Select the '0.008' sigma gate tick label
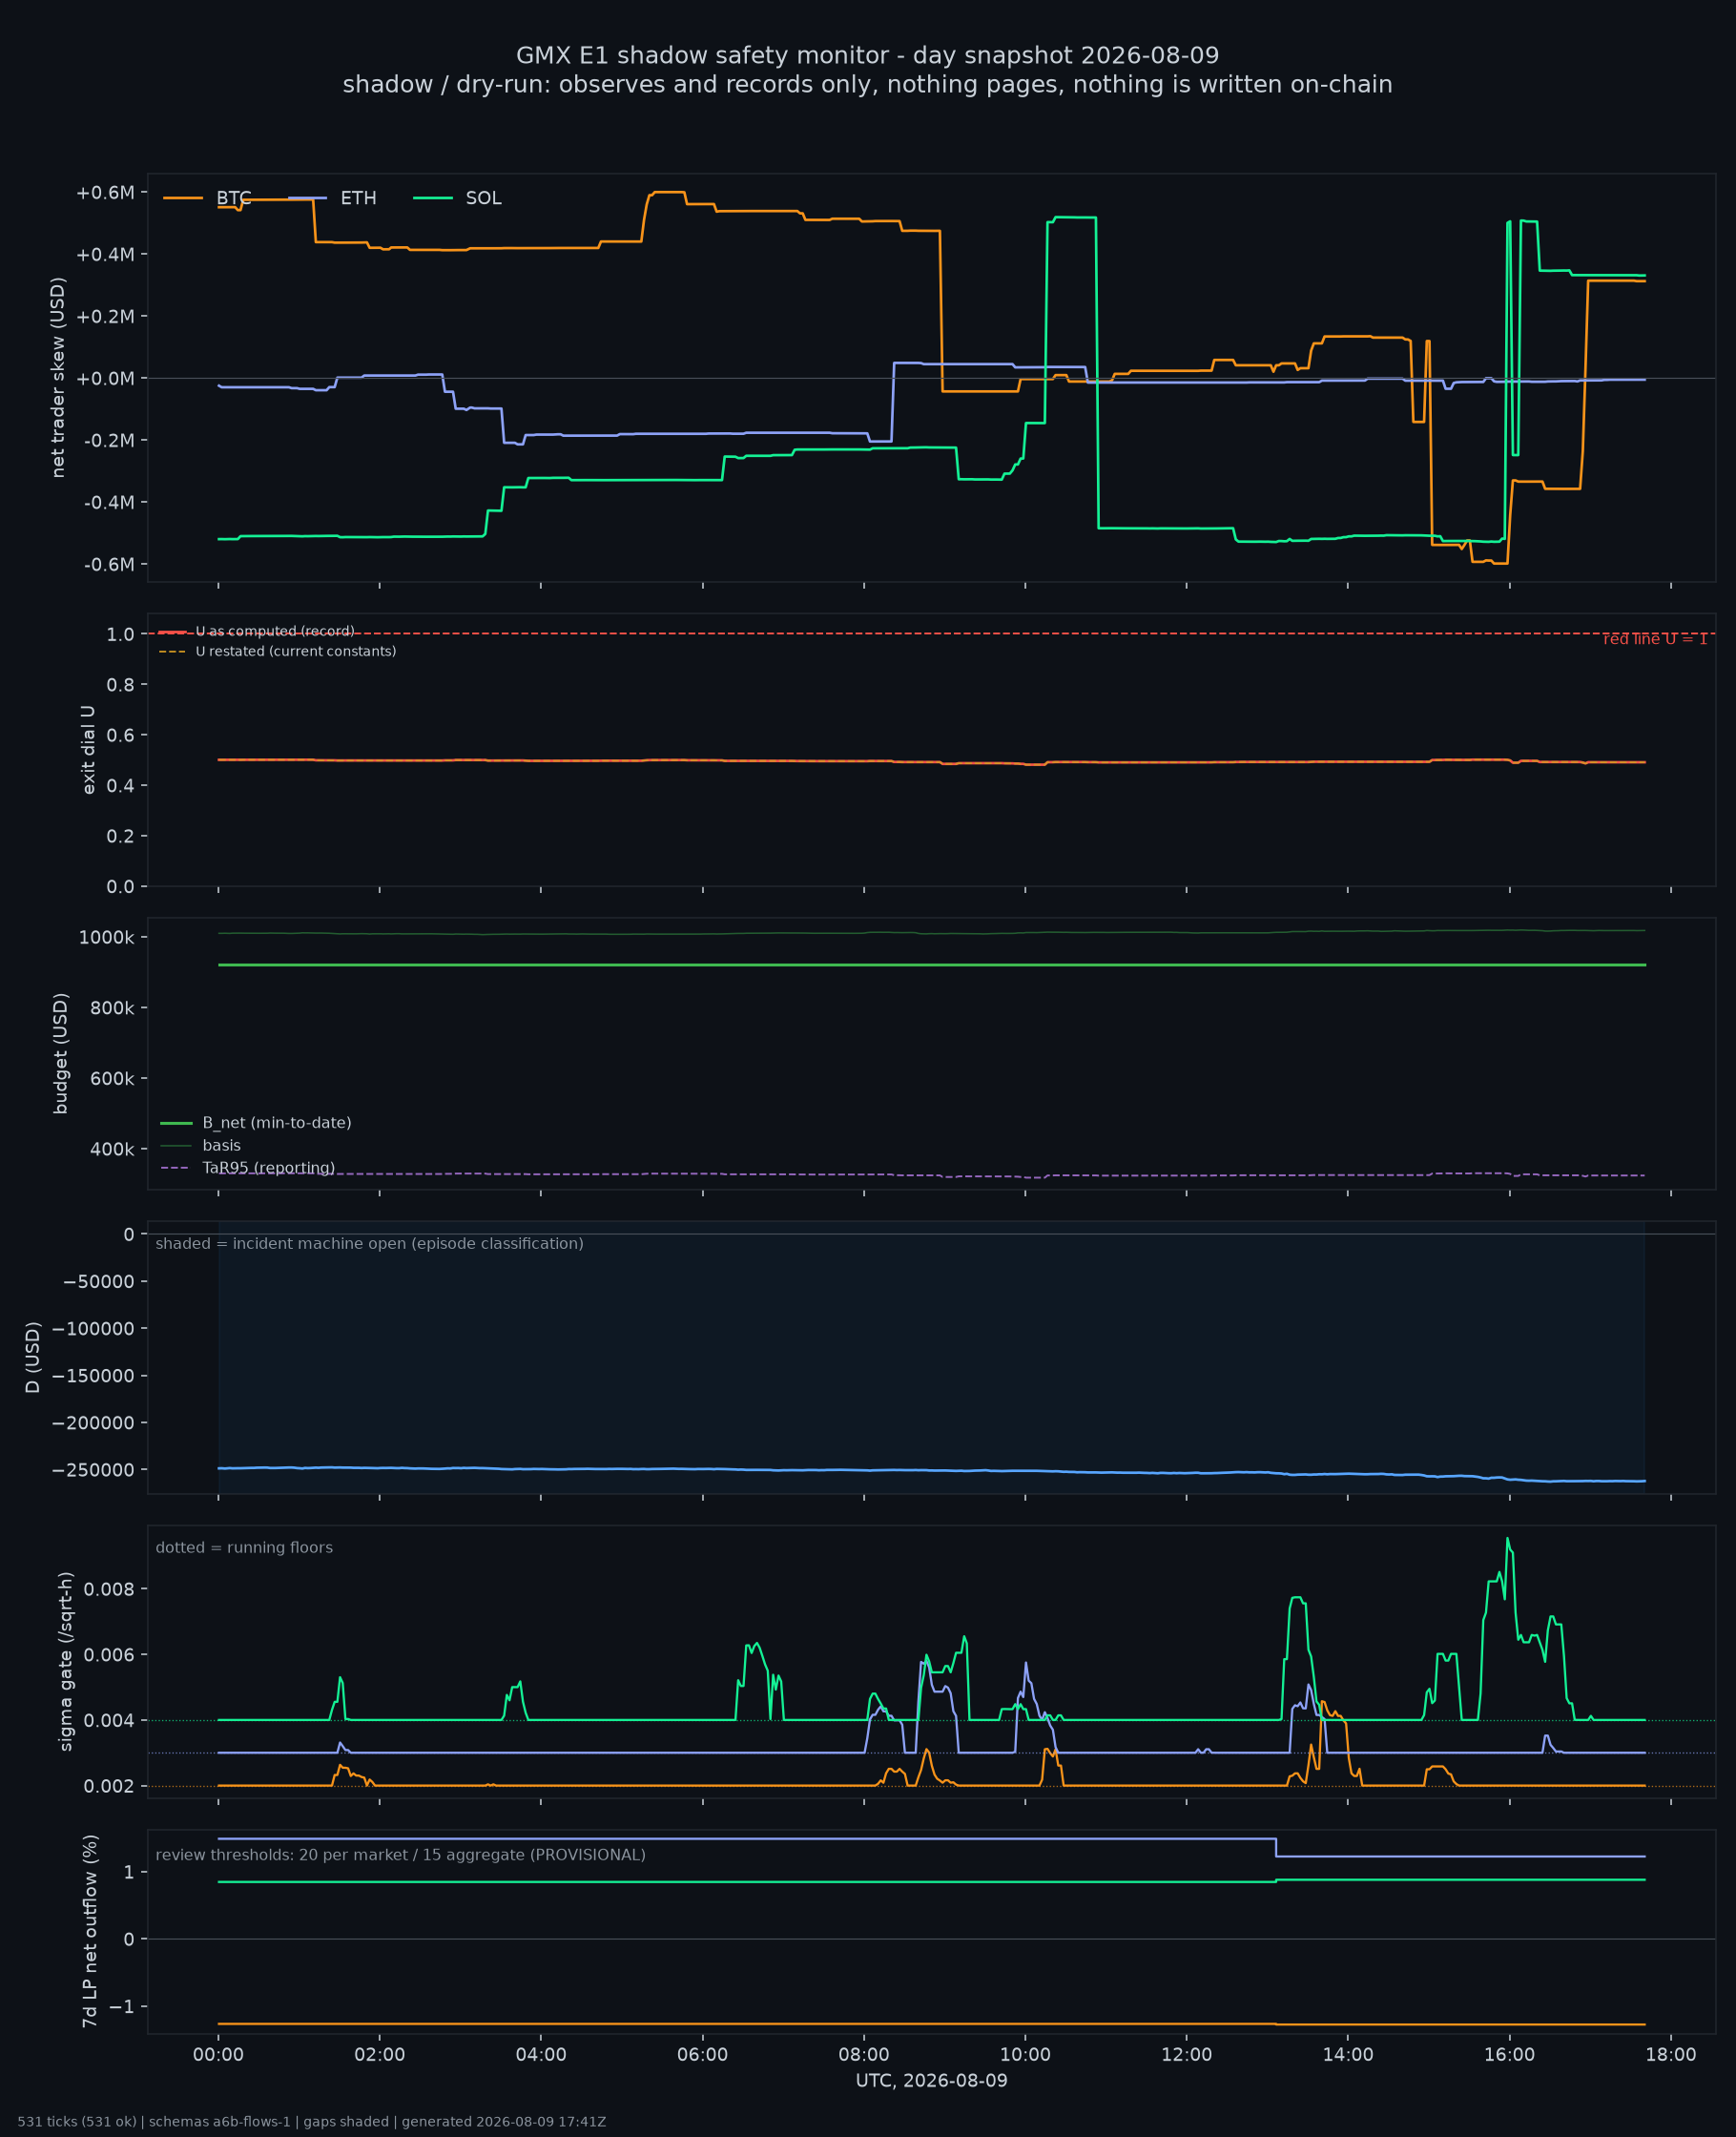Viewport: 1736px width, 2137px height. 109,1589
